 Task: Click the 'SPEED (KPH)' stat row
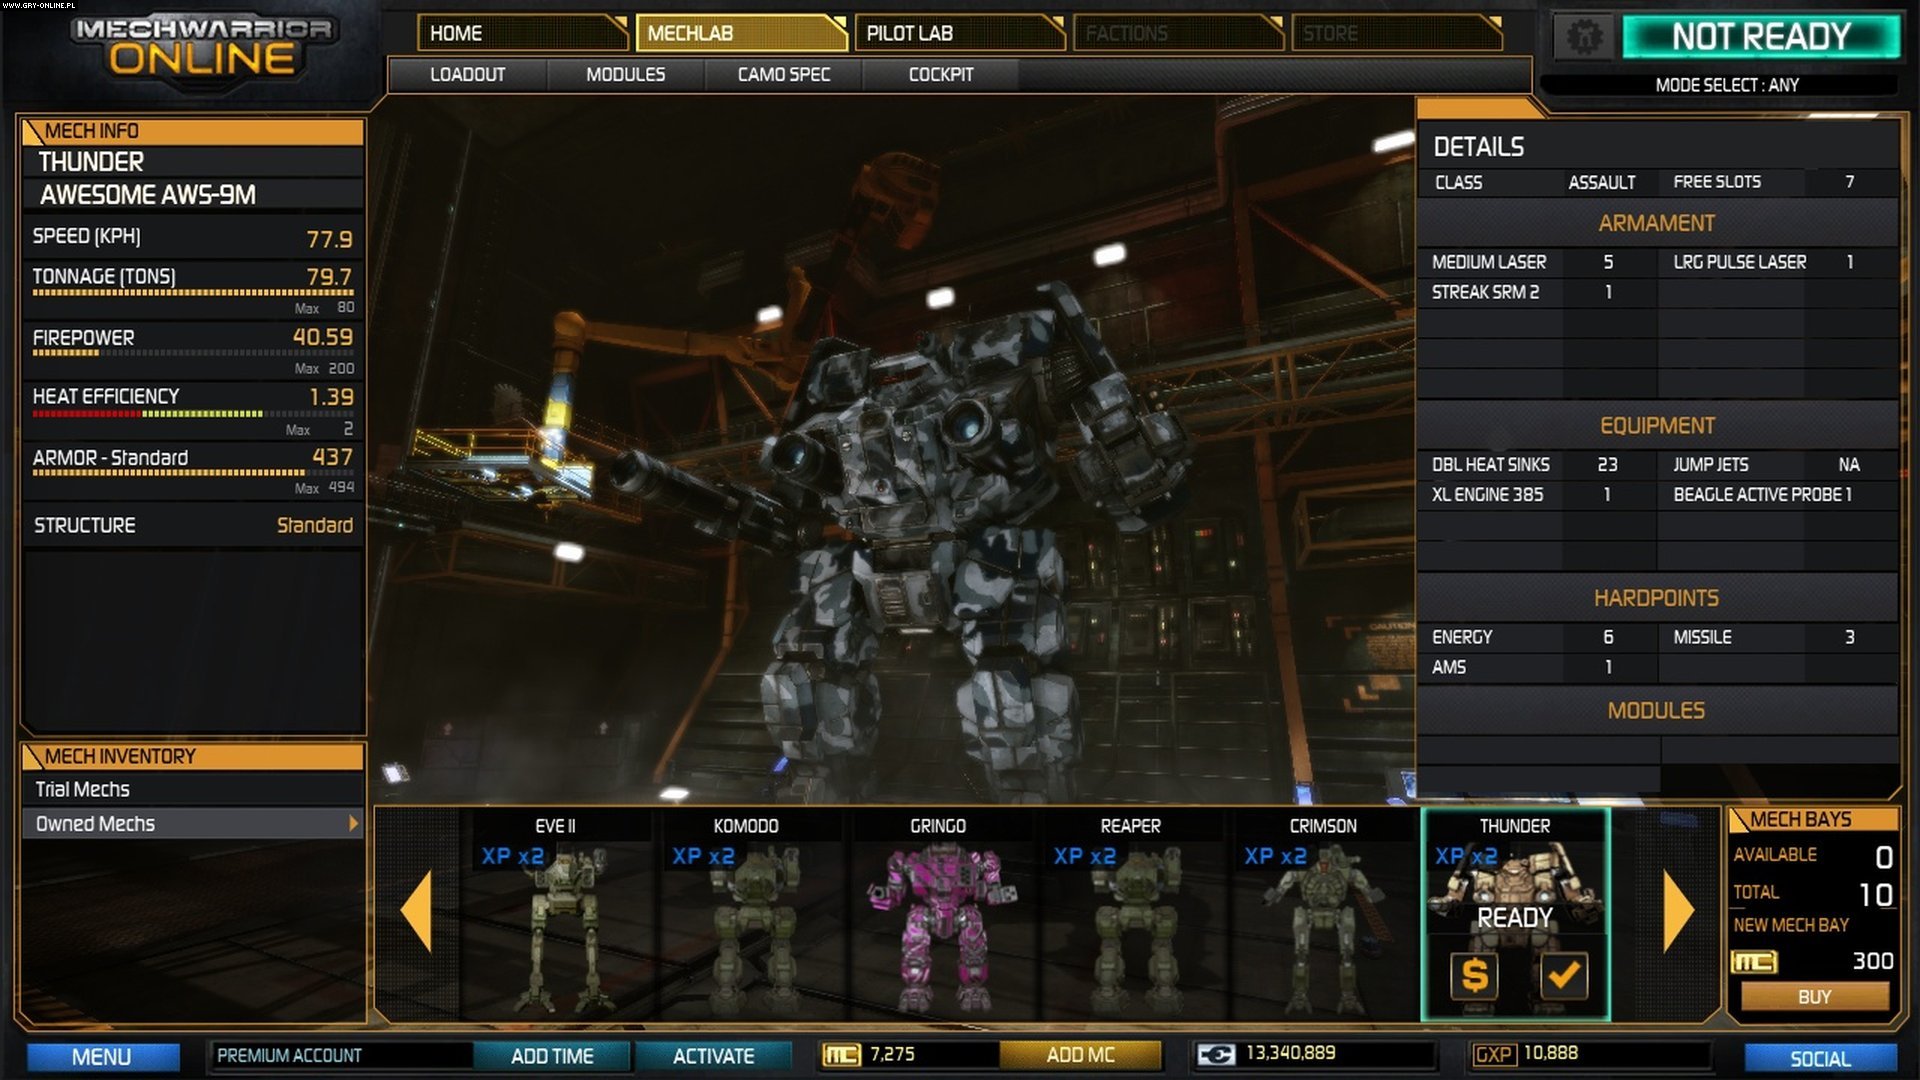[x=193, y=237]
